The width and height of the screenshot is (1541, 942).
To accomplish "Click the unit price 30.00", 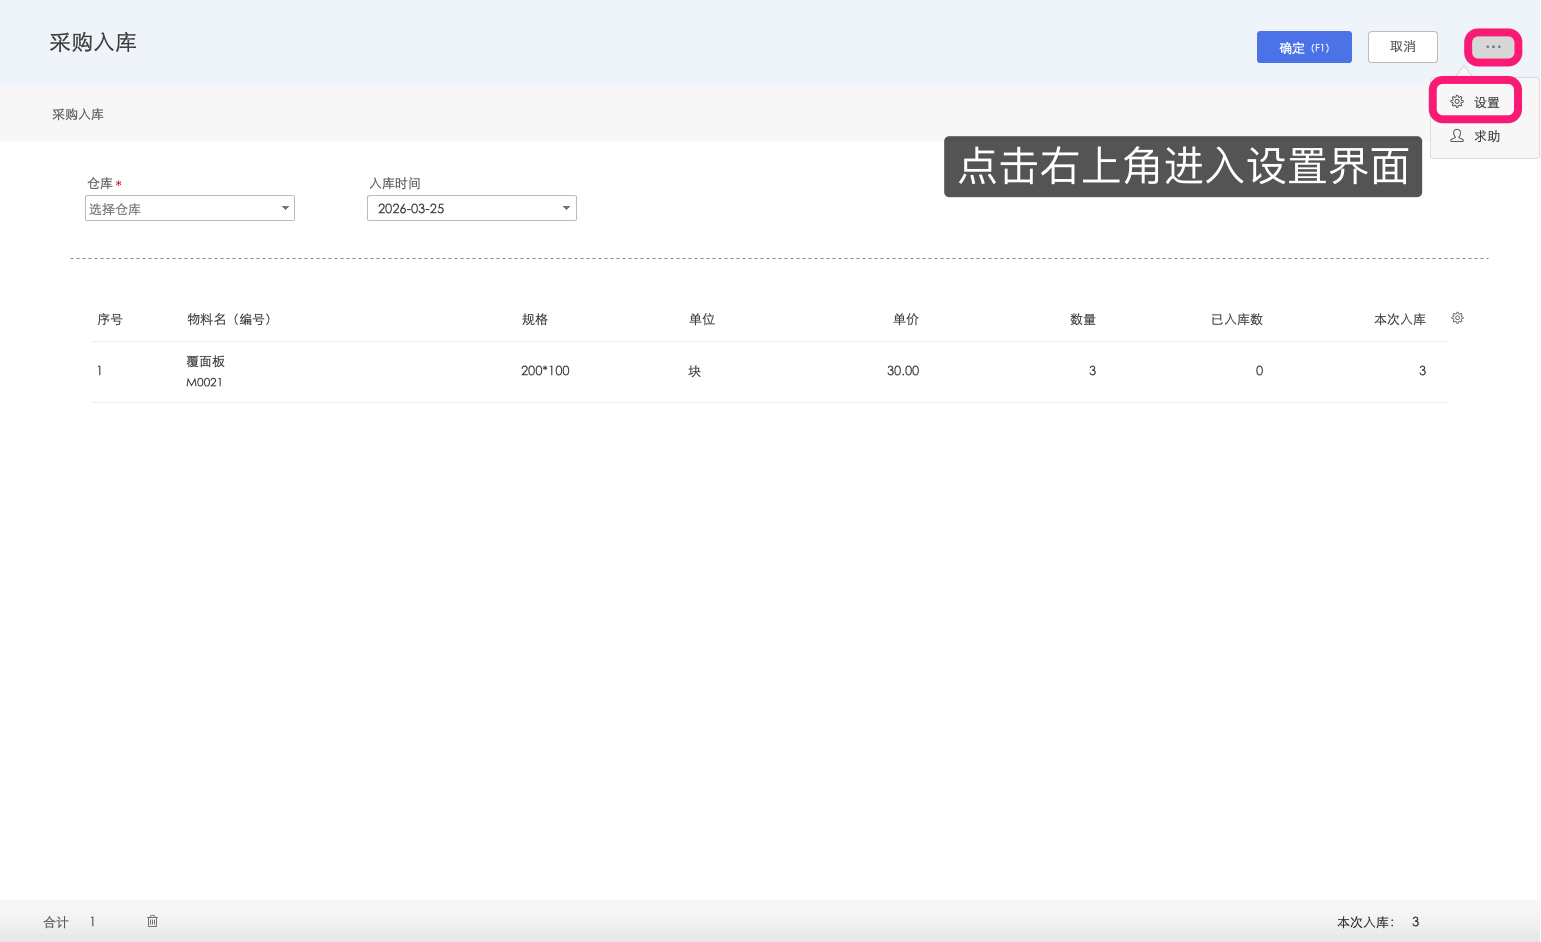I will click(x=903, y=371).
